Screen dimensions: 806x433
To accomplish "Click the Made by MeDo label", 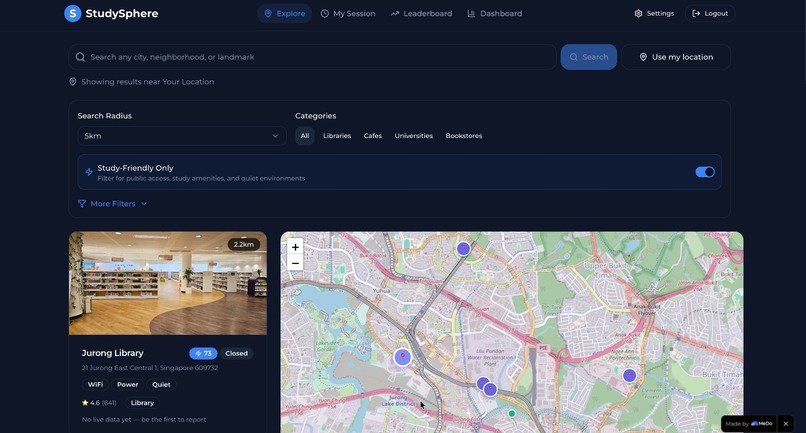I will coord(748,424).
